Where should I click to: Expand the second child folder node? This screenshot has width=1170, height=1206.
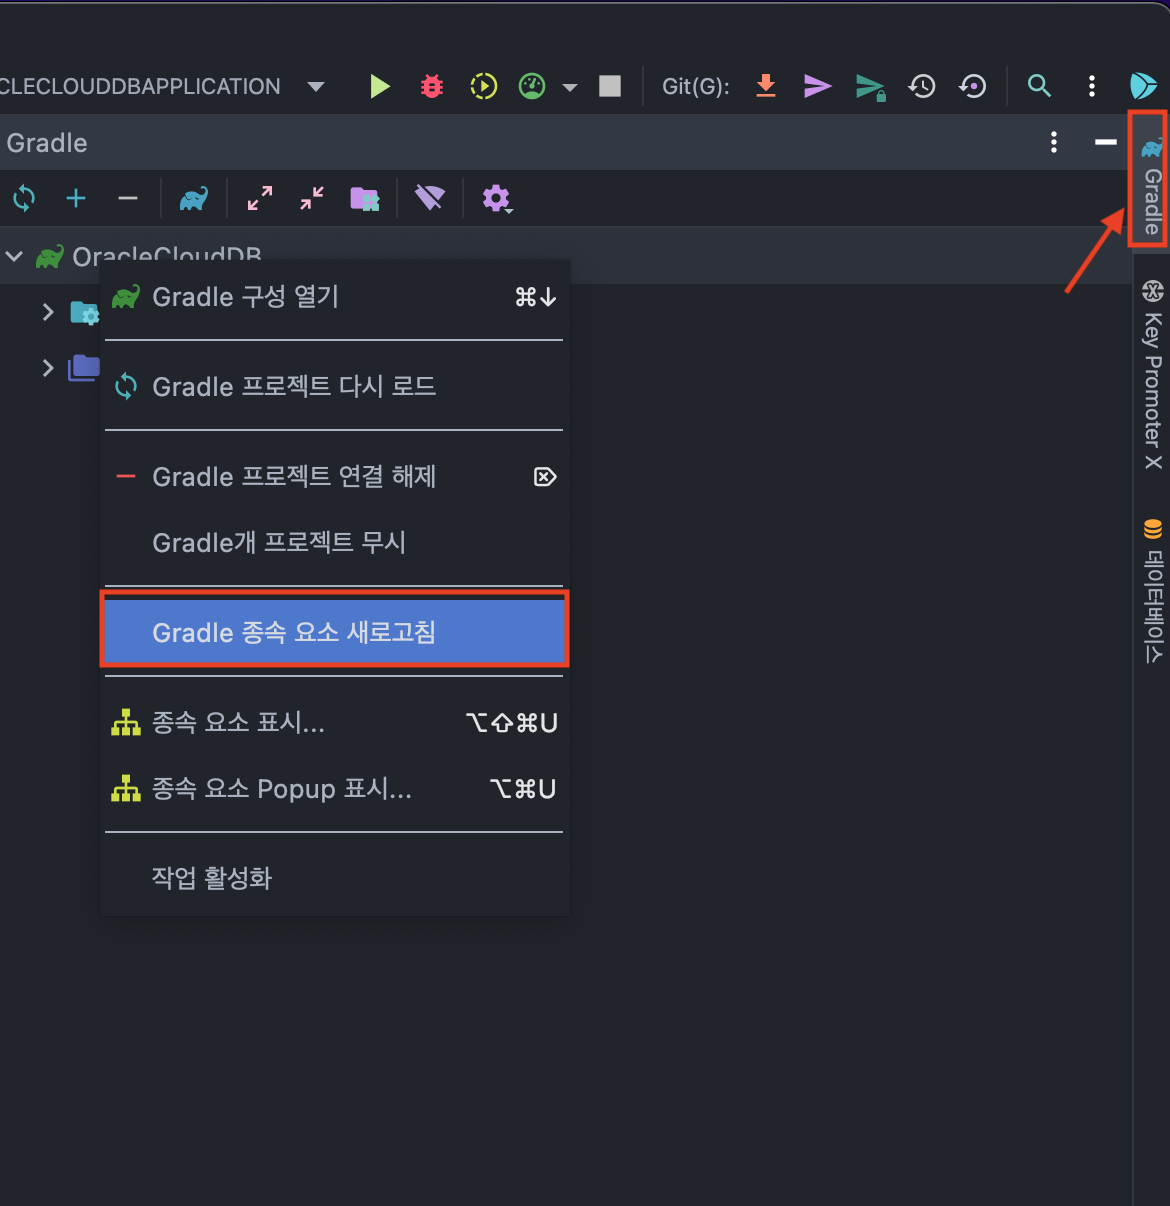(x=48, y=368)
